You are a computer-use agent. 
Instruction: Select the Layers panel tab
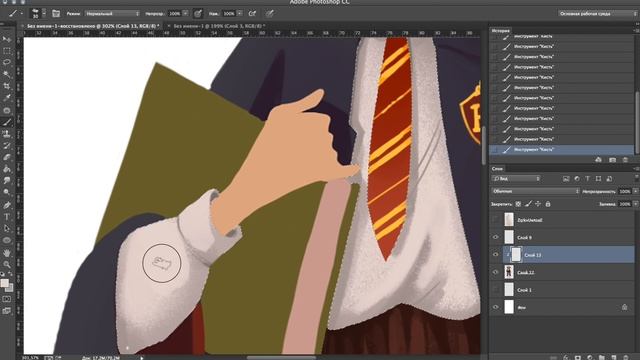(497, 169)
